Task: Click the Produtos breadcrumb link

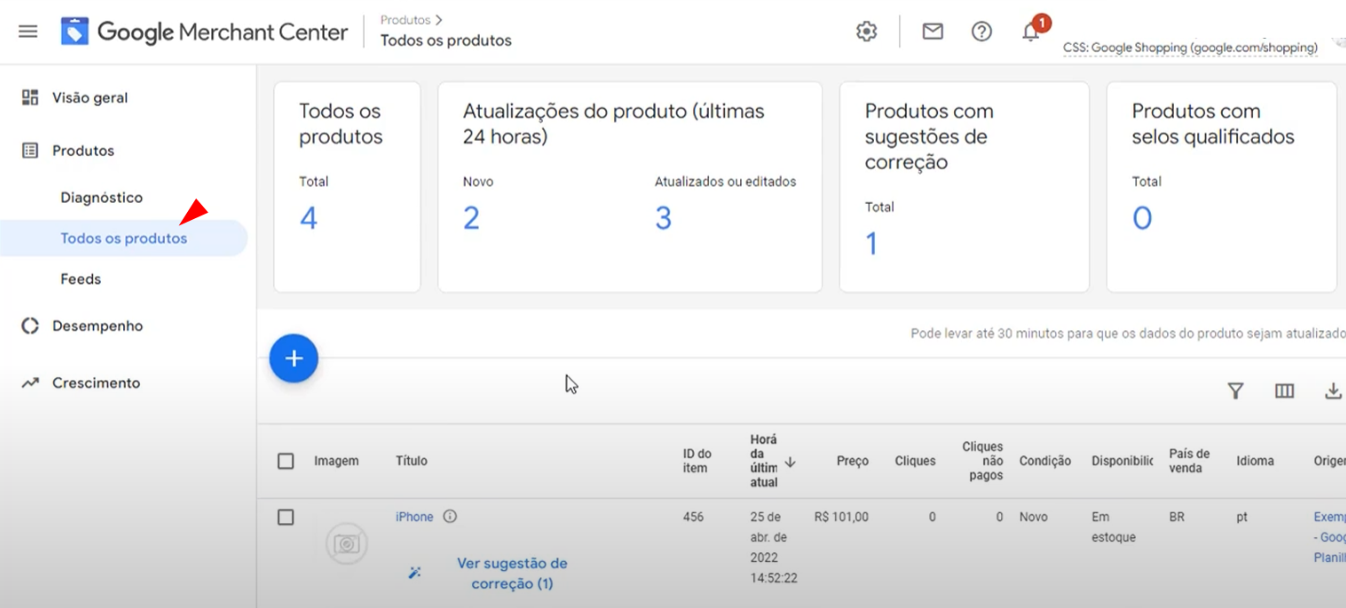Action: point(405,20)
